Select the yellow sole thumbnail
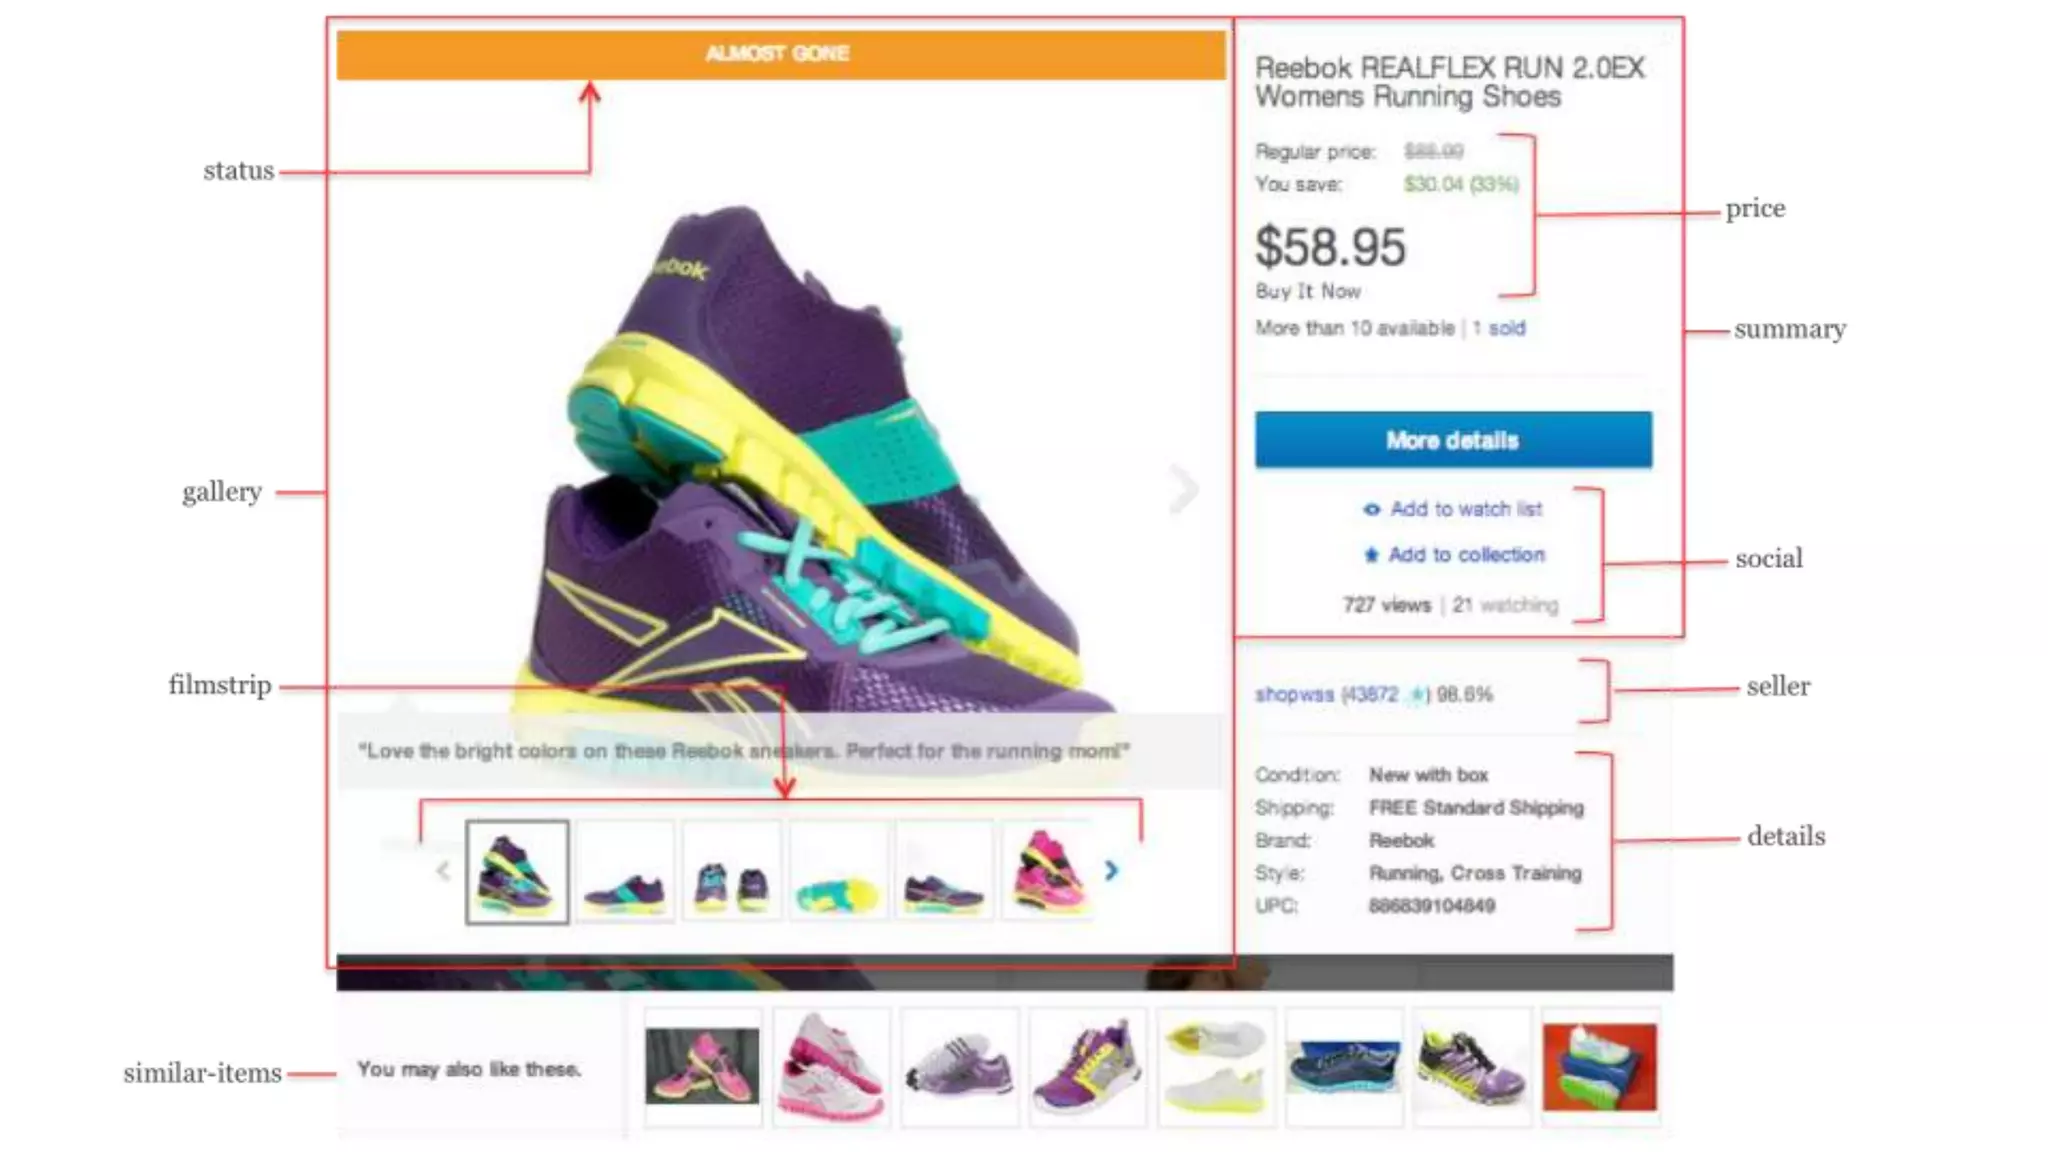This screenshot has height=1152, width=2048. [838, 871]
